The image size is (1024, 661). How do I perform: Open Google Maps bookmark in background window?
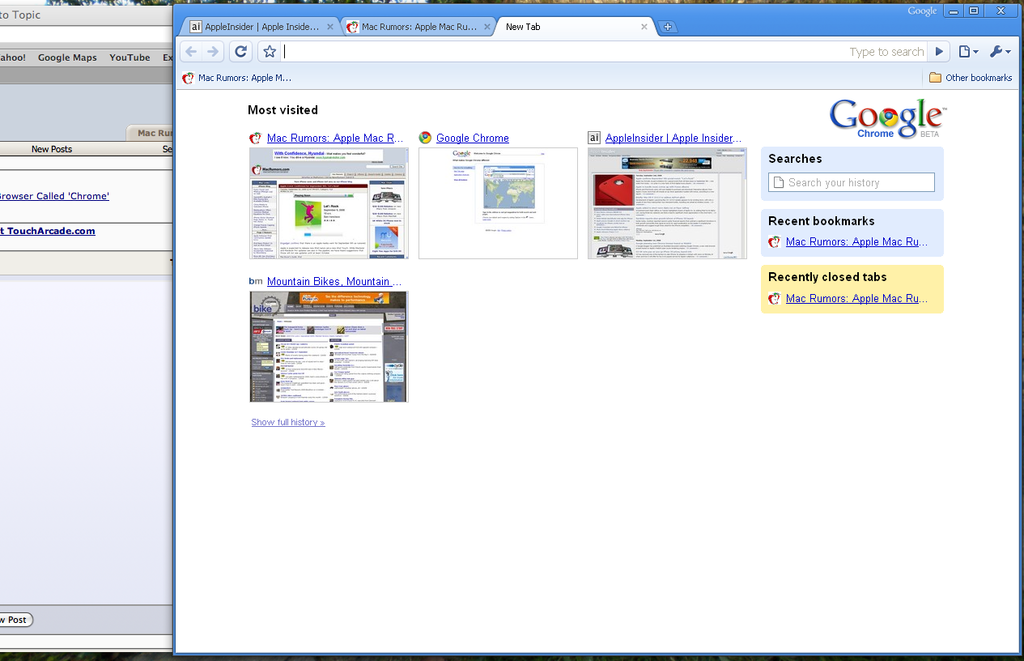pyautogui.click(x=67, y=57)
